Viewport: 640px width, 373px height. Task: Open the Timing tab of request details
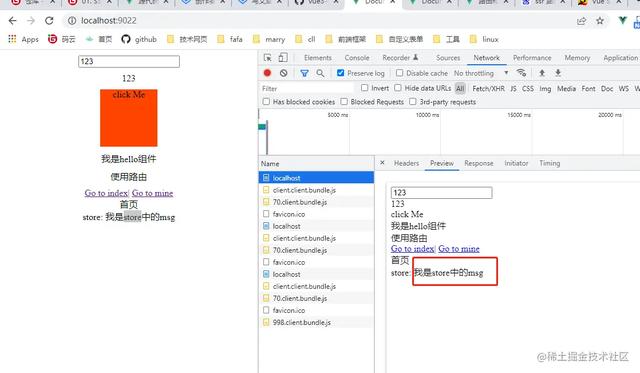point(549,163)
